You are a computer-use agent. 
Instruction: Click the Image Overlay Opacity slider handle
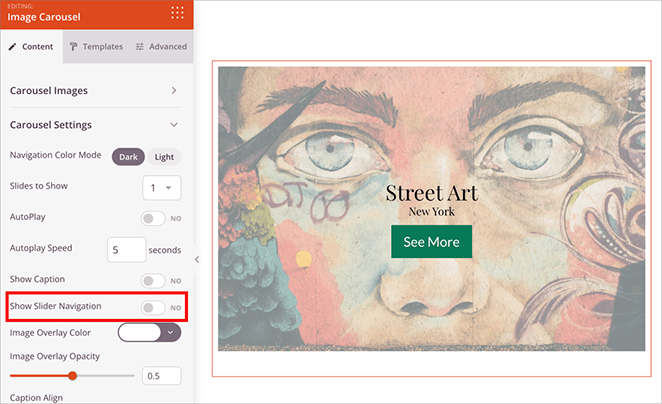coord(72,376)
